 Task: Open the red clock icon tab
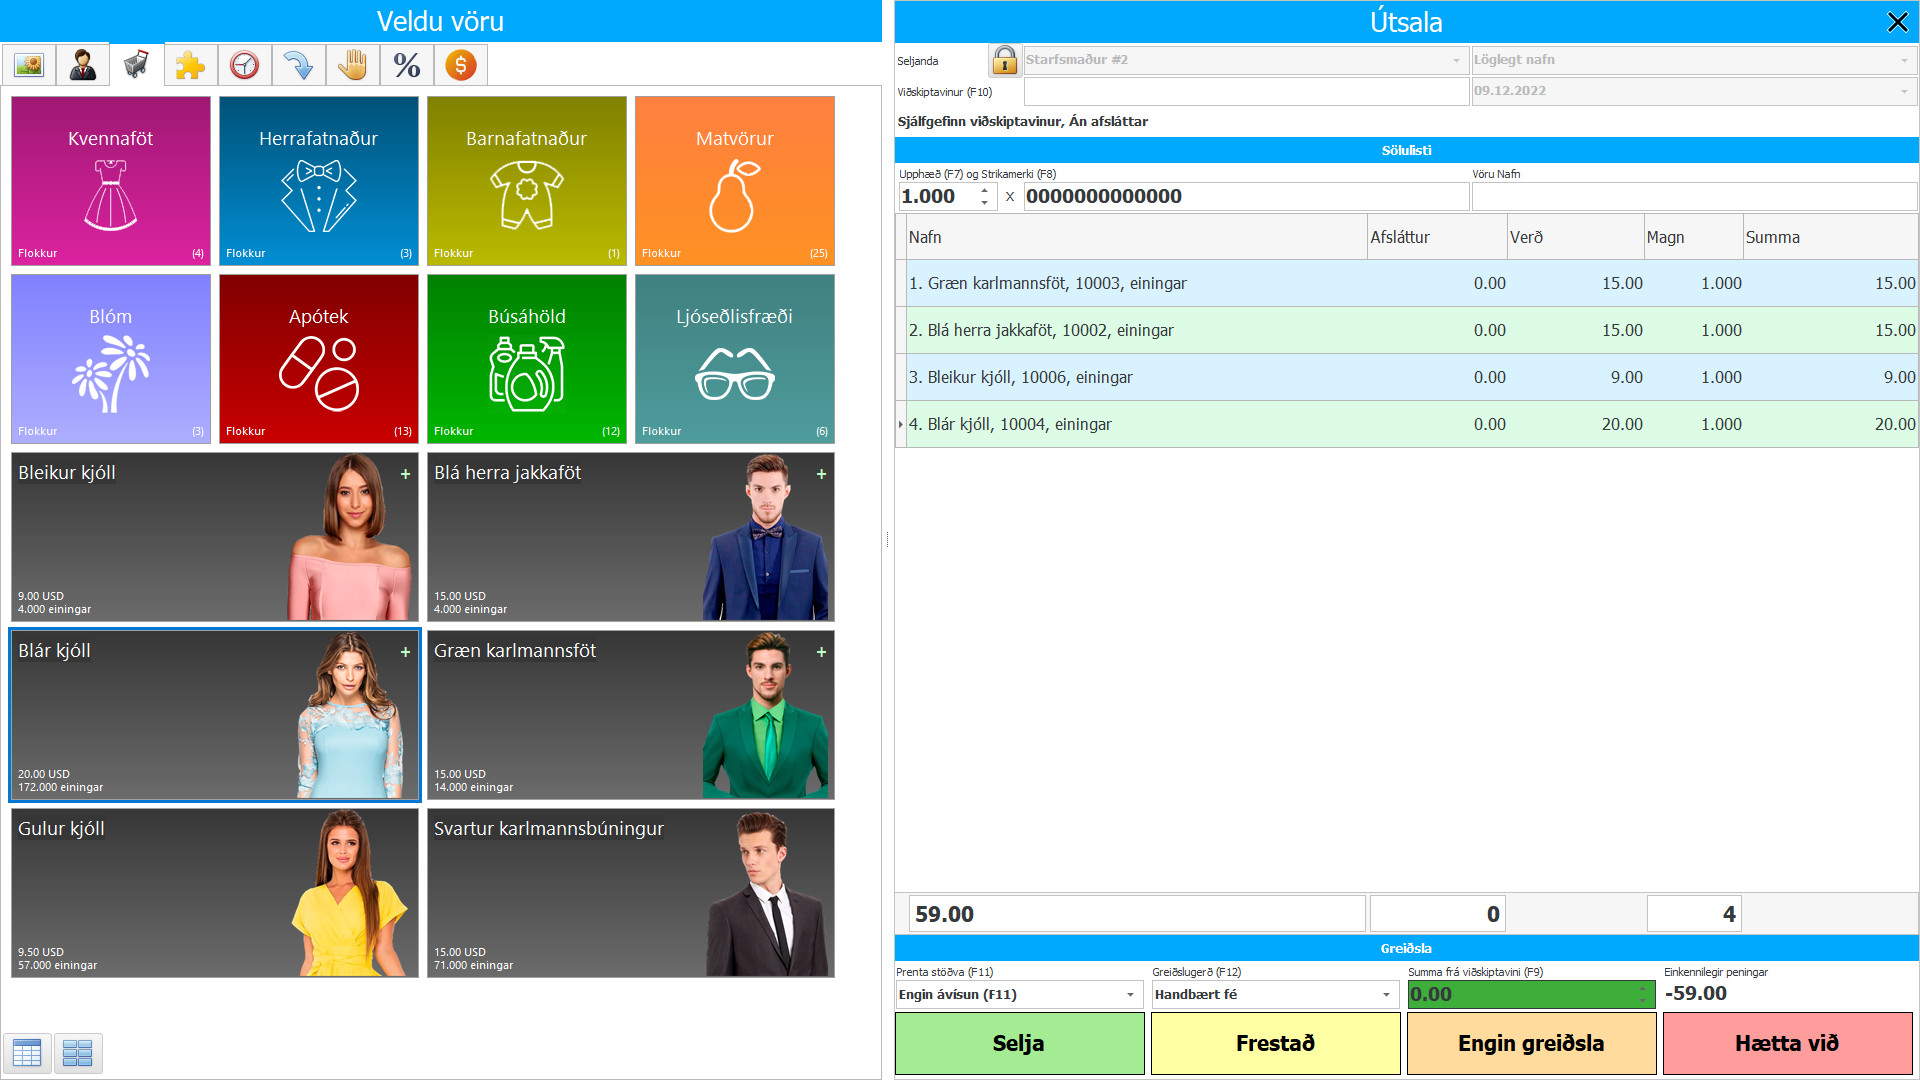coord(244,66)
